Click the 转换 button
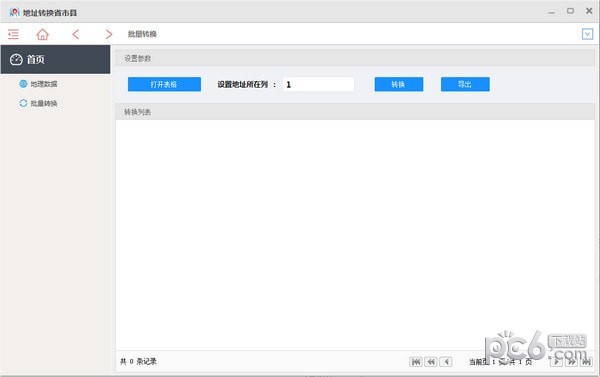600x377 pixels. pyautogui.click(x=399, y=84)
